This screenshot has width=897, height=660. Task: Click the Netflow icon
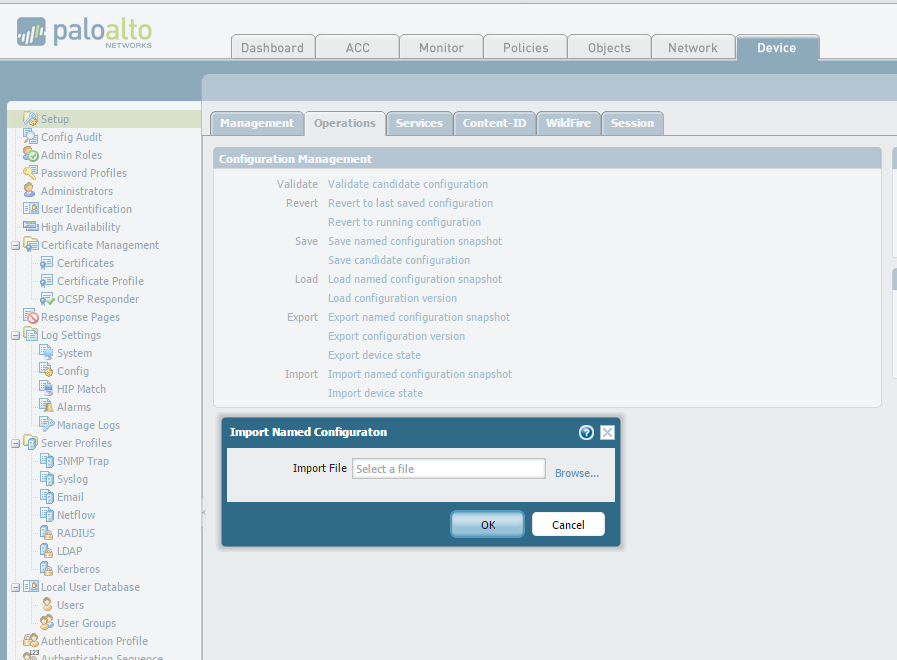[46, 514]
